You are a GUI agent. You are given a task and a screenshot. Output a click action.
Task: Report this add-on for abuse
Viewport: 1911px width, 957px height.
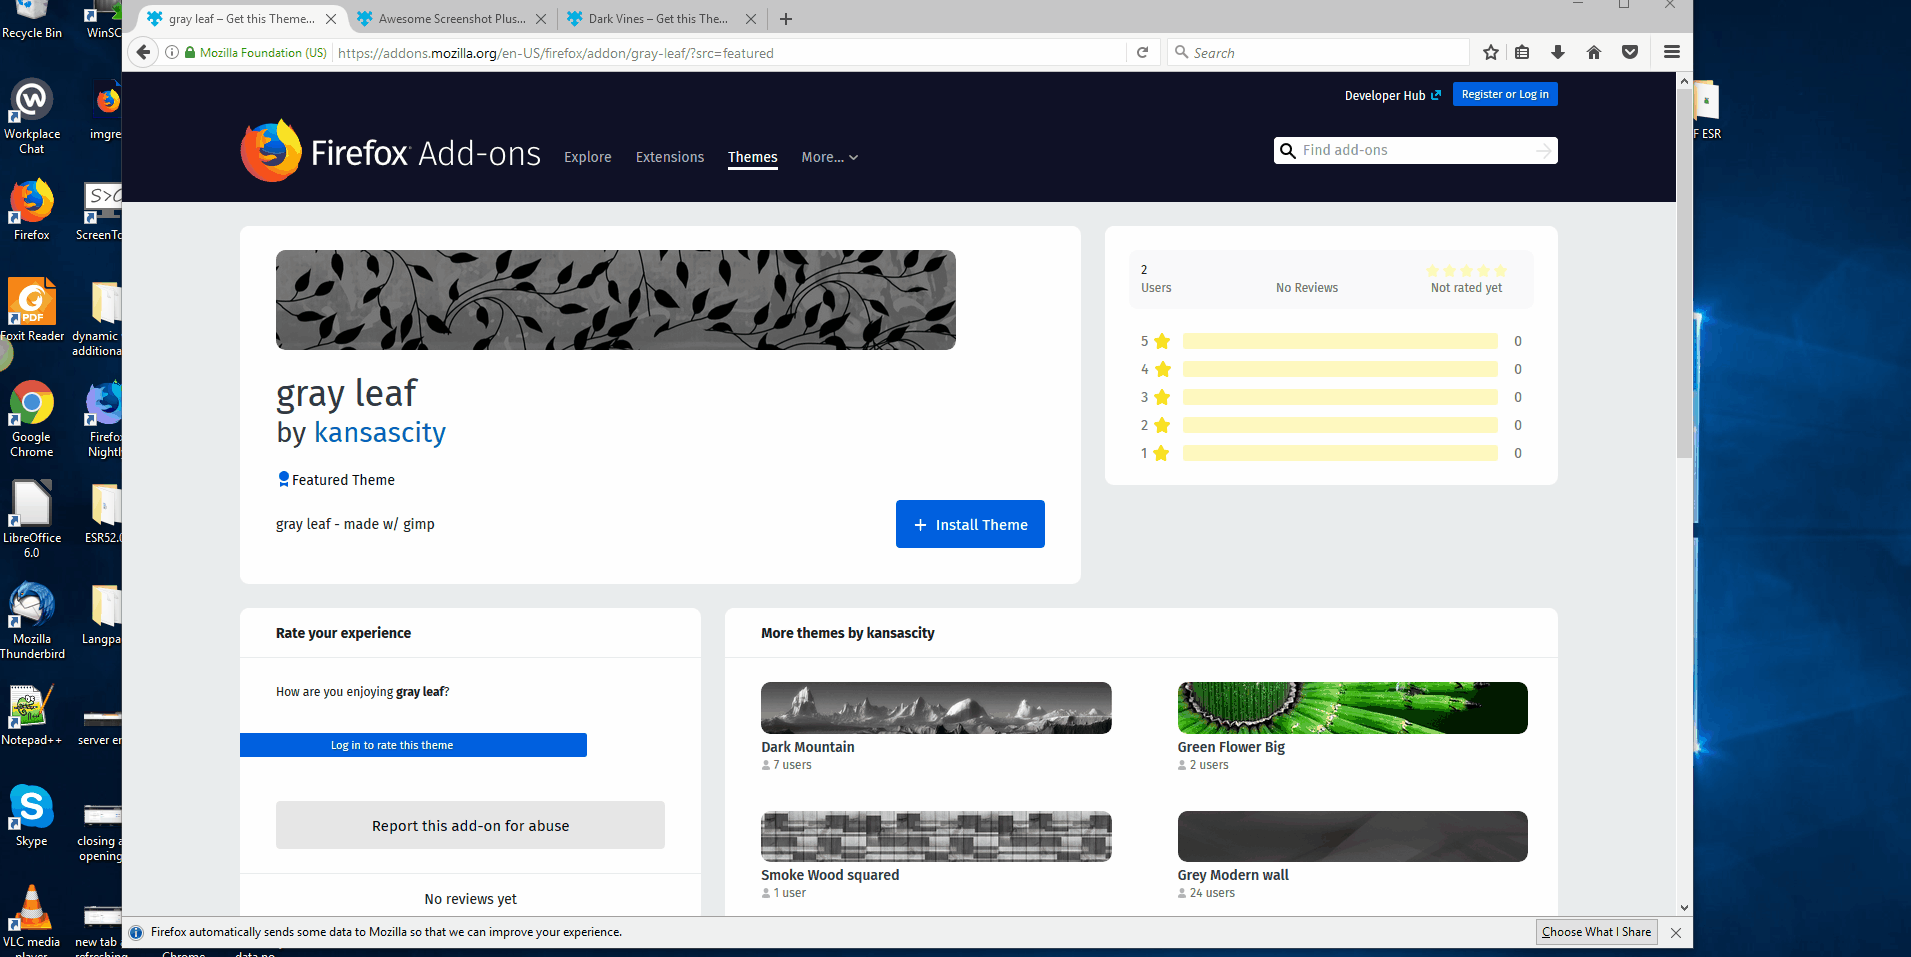pos(470,825)
